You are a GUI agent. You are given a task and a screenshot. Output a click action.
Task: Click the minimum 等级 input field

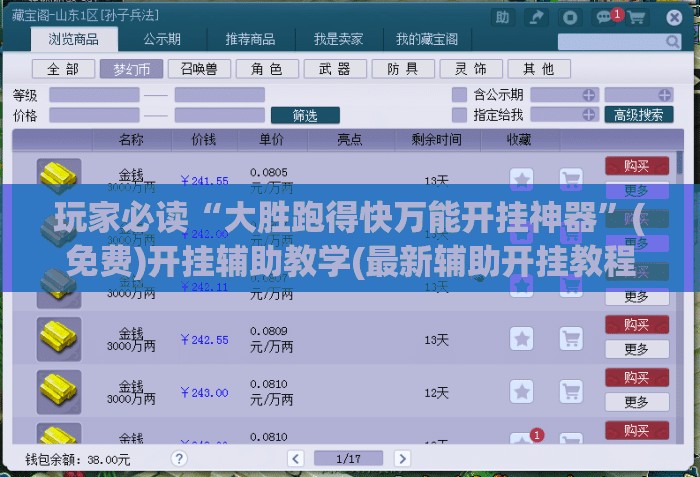pos(94,95)
